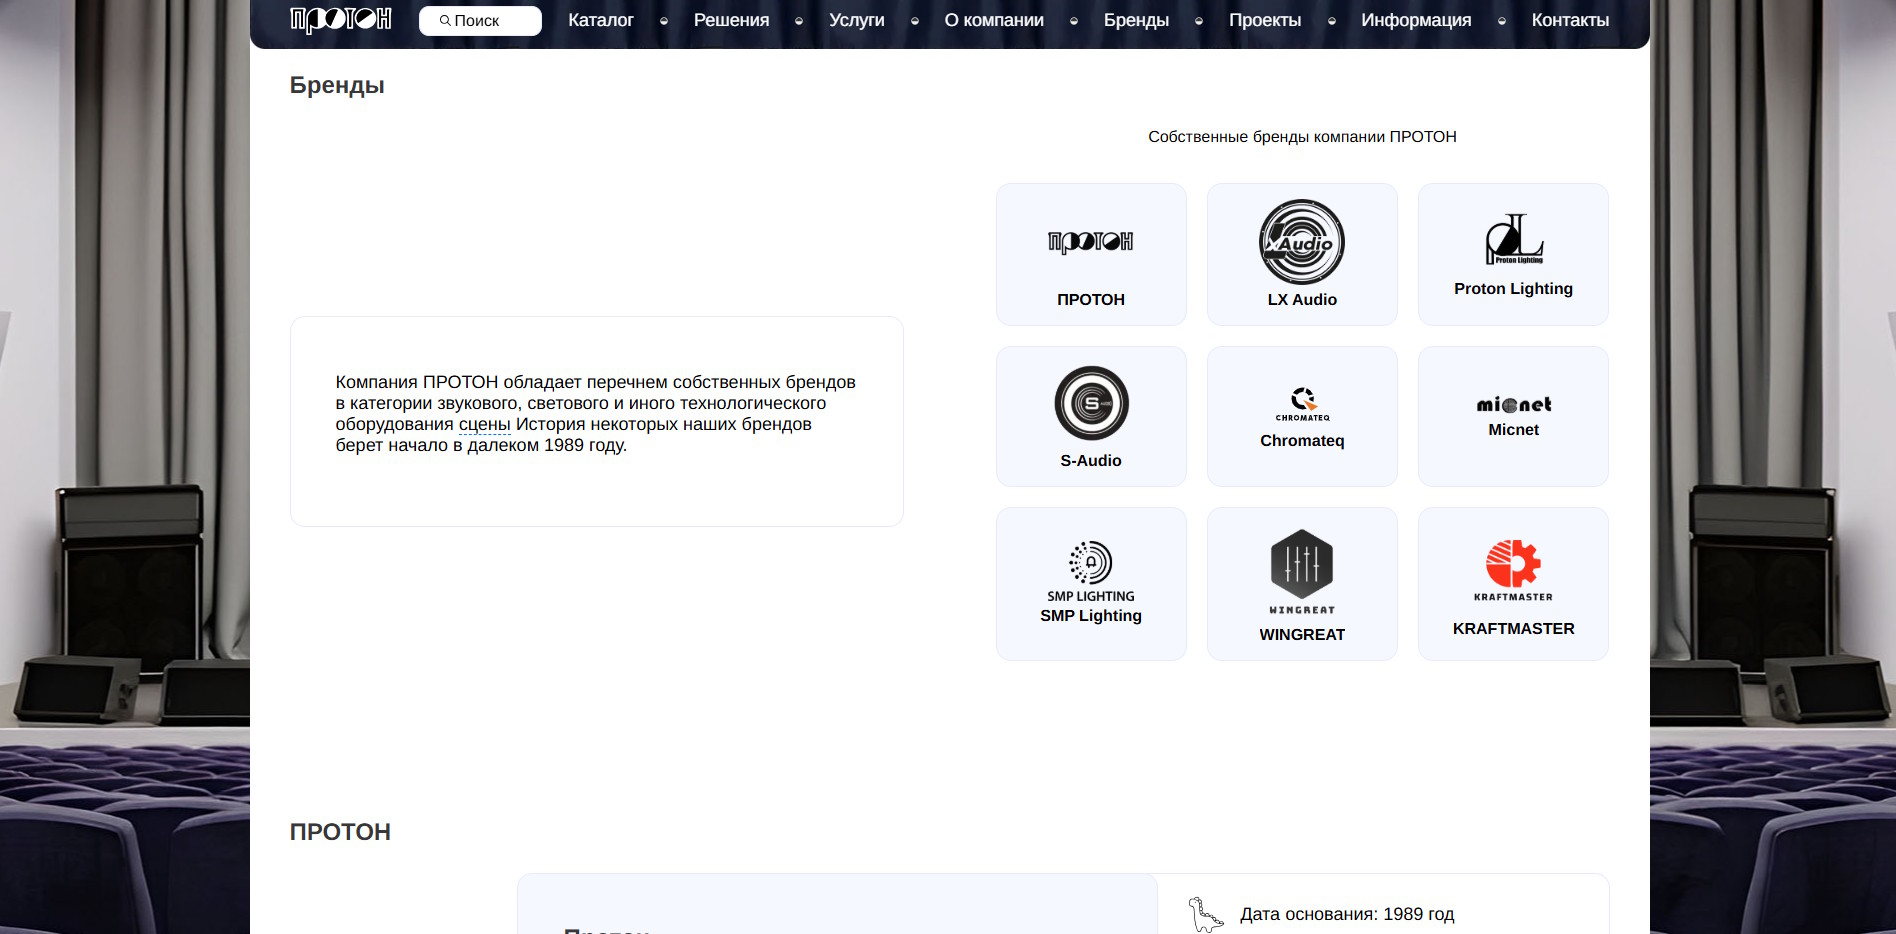This screenshot has height=934, width=1896.
Task: Open the Proton Lighting brand logo
Action: 1514,239
